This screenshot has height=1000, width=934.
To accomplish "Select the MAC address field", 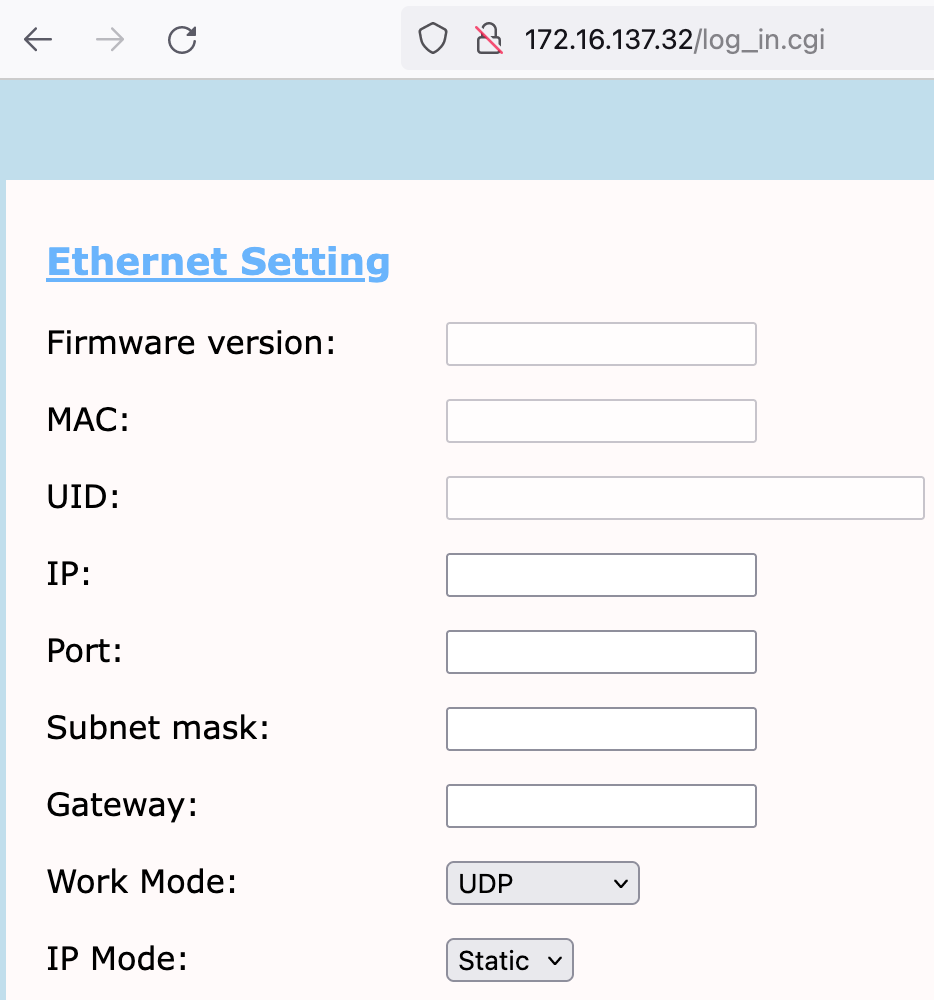I will coord(601,421).
